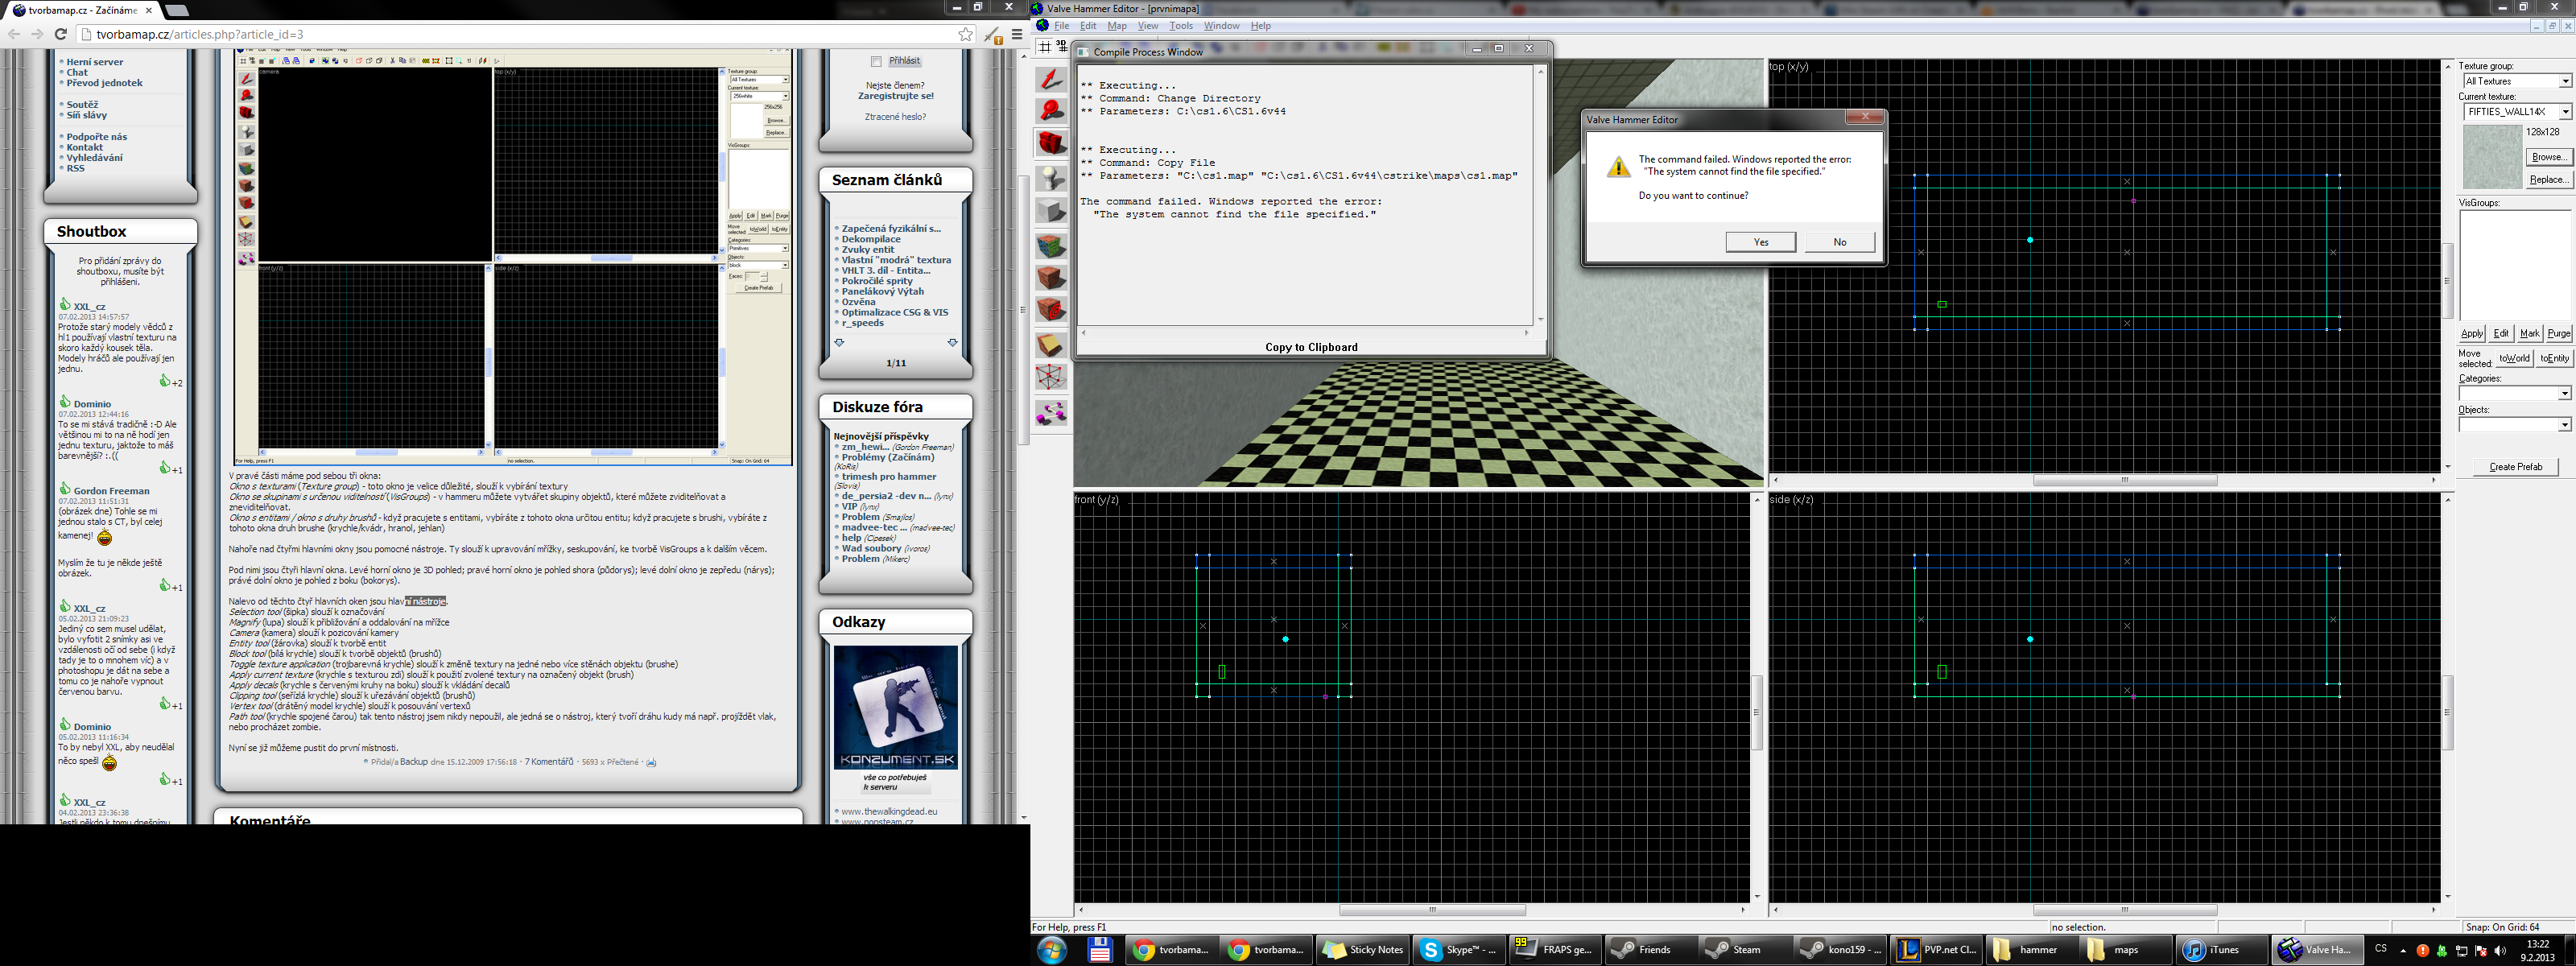The image size is (2576, 966).
Task: Open the Tools menu
Action: coord(1180,26)
